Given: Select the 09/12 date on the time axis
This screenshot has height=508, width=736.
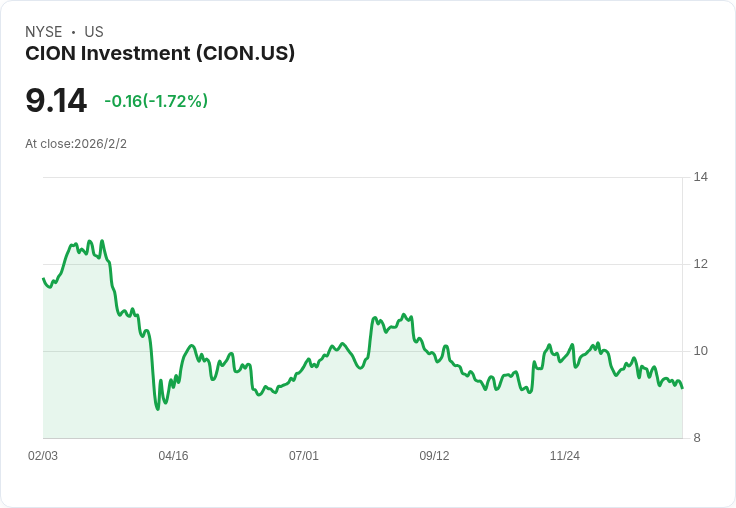Looking at the screenshot, I should coord(434,456).
